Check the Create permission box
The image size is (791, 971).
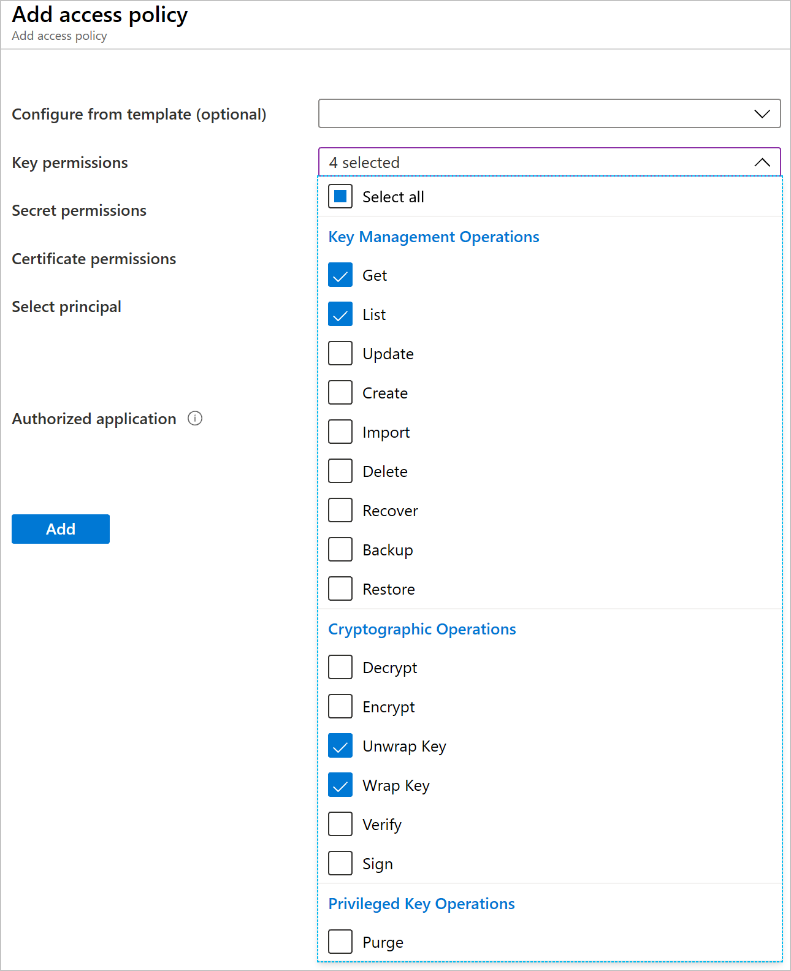(341, 393)
